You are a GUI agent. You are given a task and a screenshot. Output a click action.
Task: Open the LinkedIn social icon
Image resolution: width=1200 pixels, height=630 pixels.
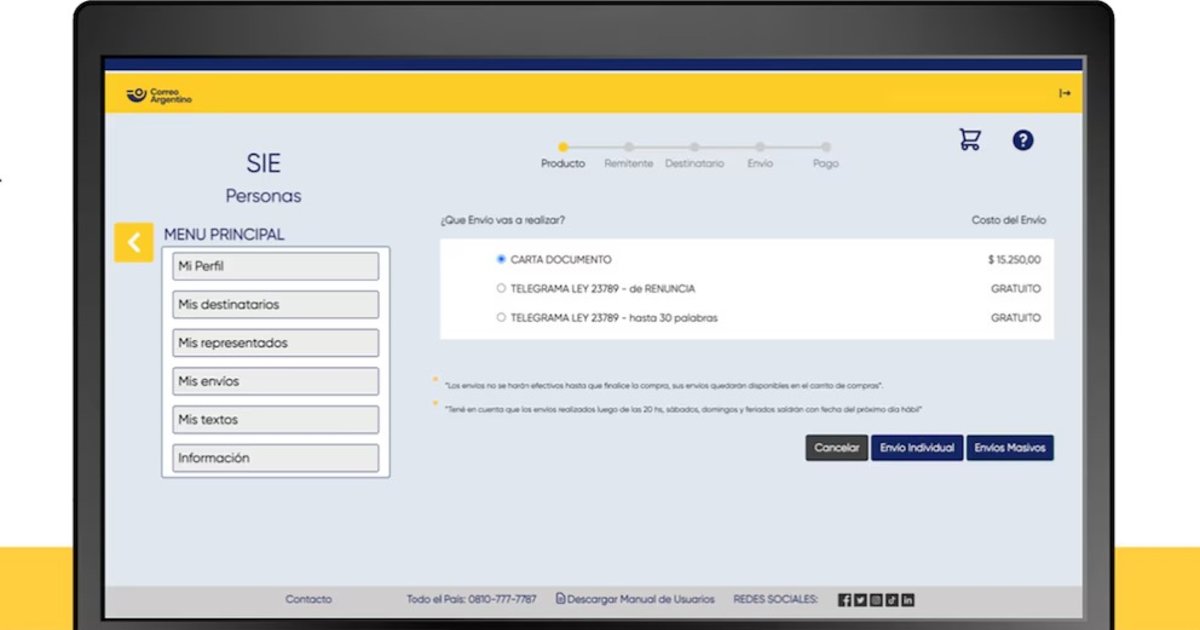click(908, 600)
